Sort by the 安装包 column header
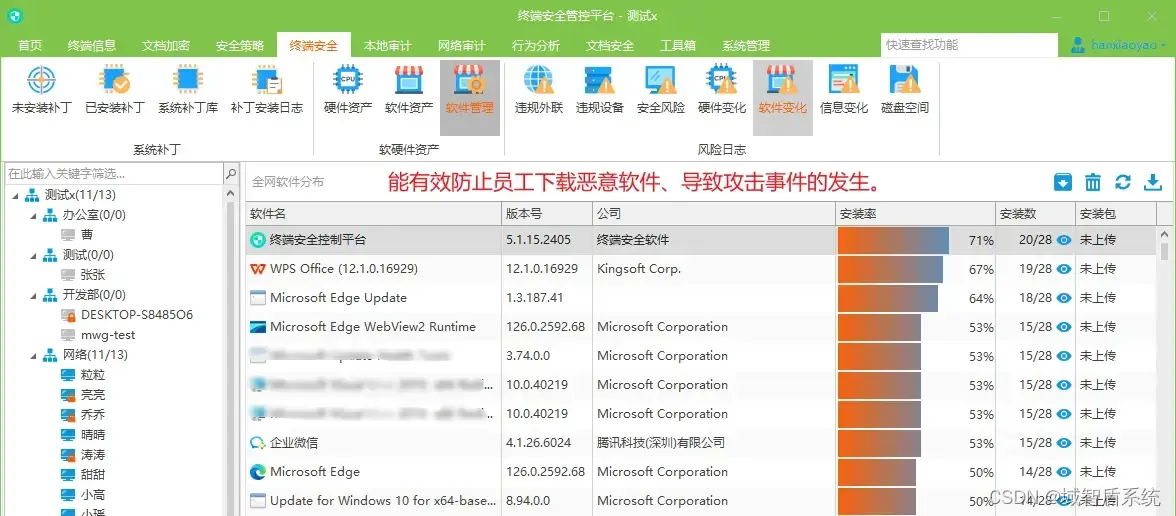Viewport: 1176px width, 516px height. click(1116, 214)
